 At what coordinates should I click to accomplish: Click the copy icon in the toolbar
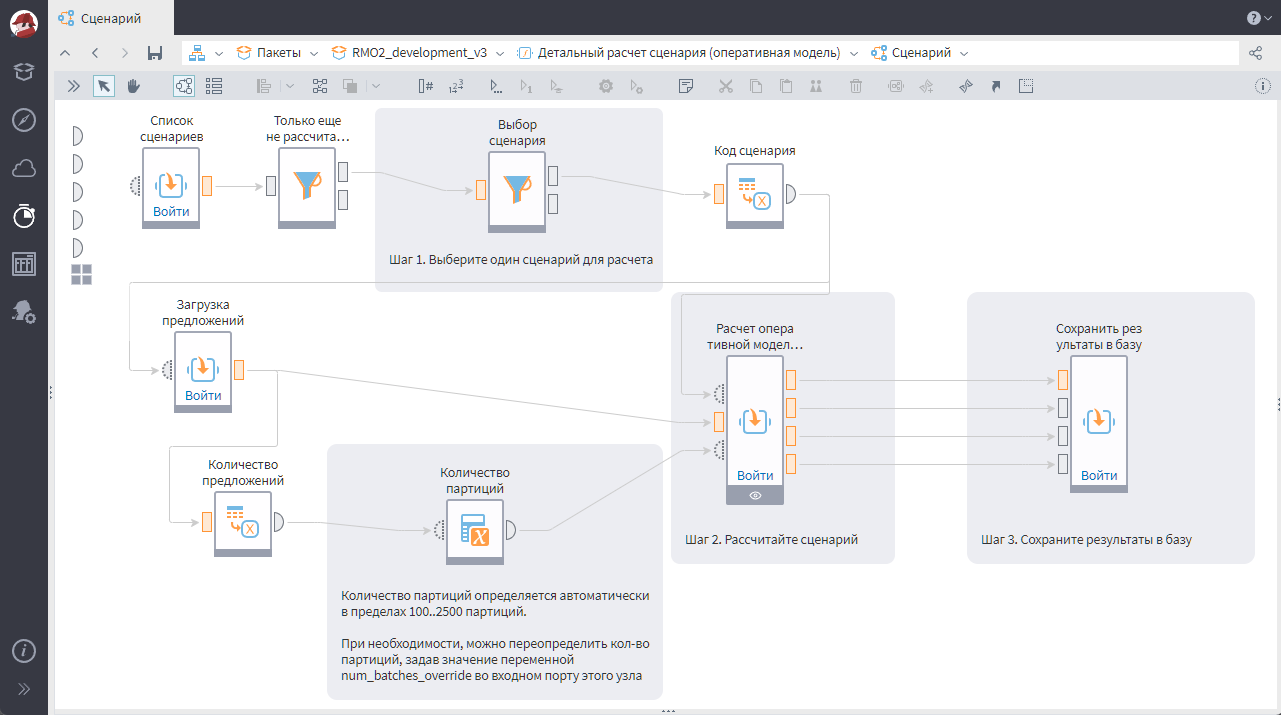pyautogui.click(x=756, y=86)
